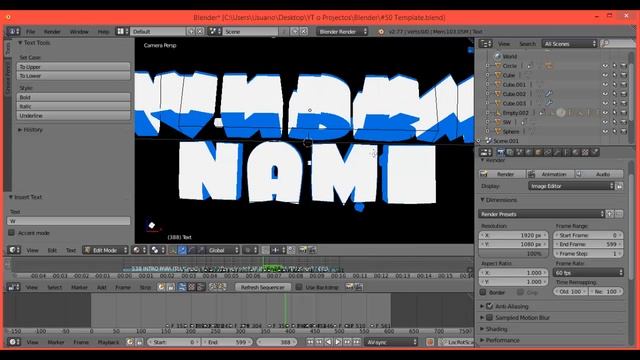Hide the Sphere object in viewport
The image size is (640, 360).
pos(605,131)
